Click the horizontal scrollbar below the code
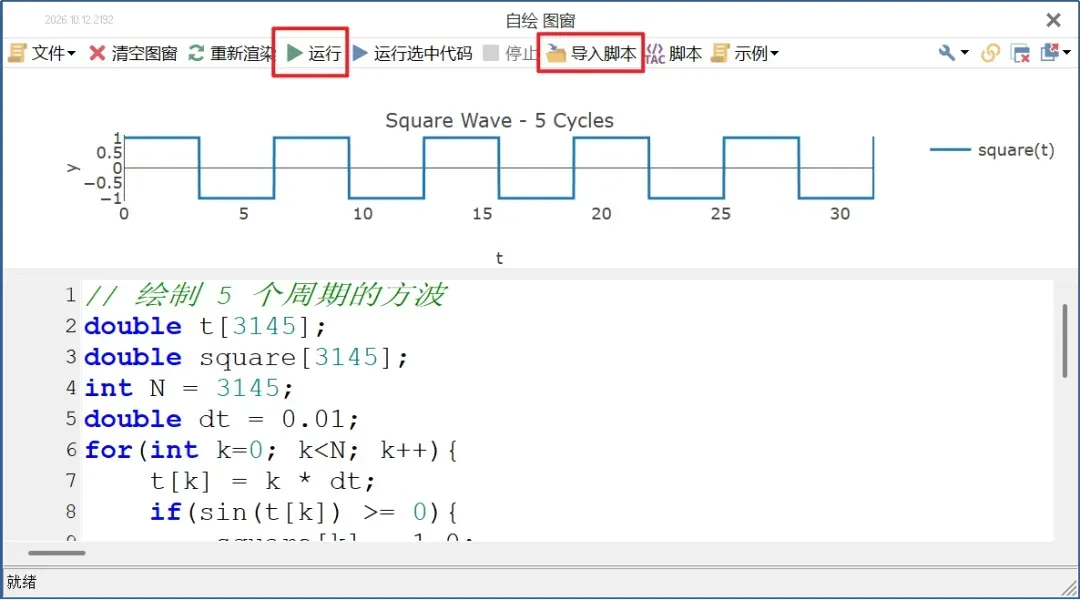The image size is (1080, 600). pos(56,552)
